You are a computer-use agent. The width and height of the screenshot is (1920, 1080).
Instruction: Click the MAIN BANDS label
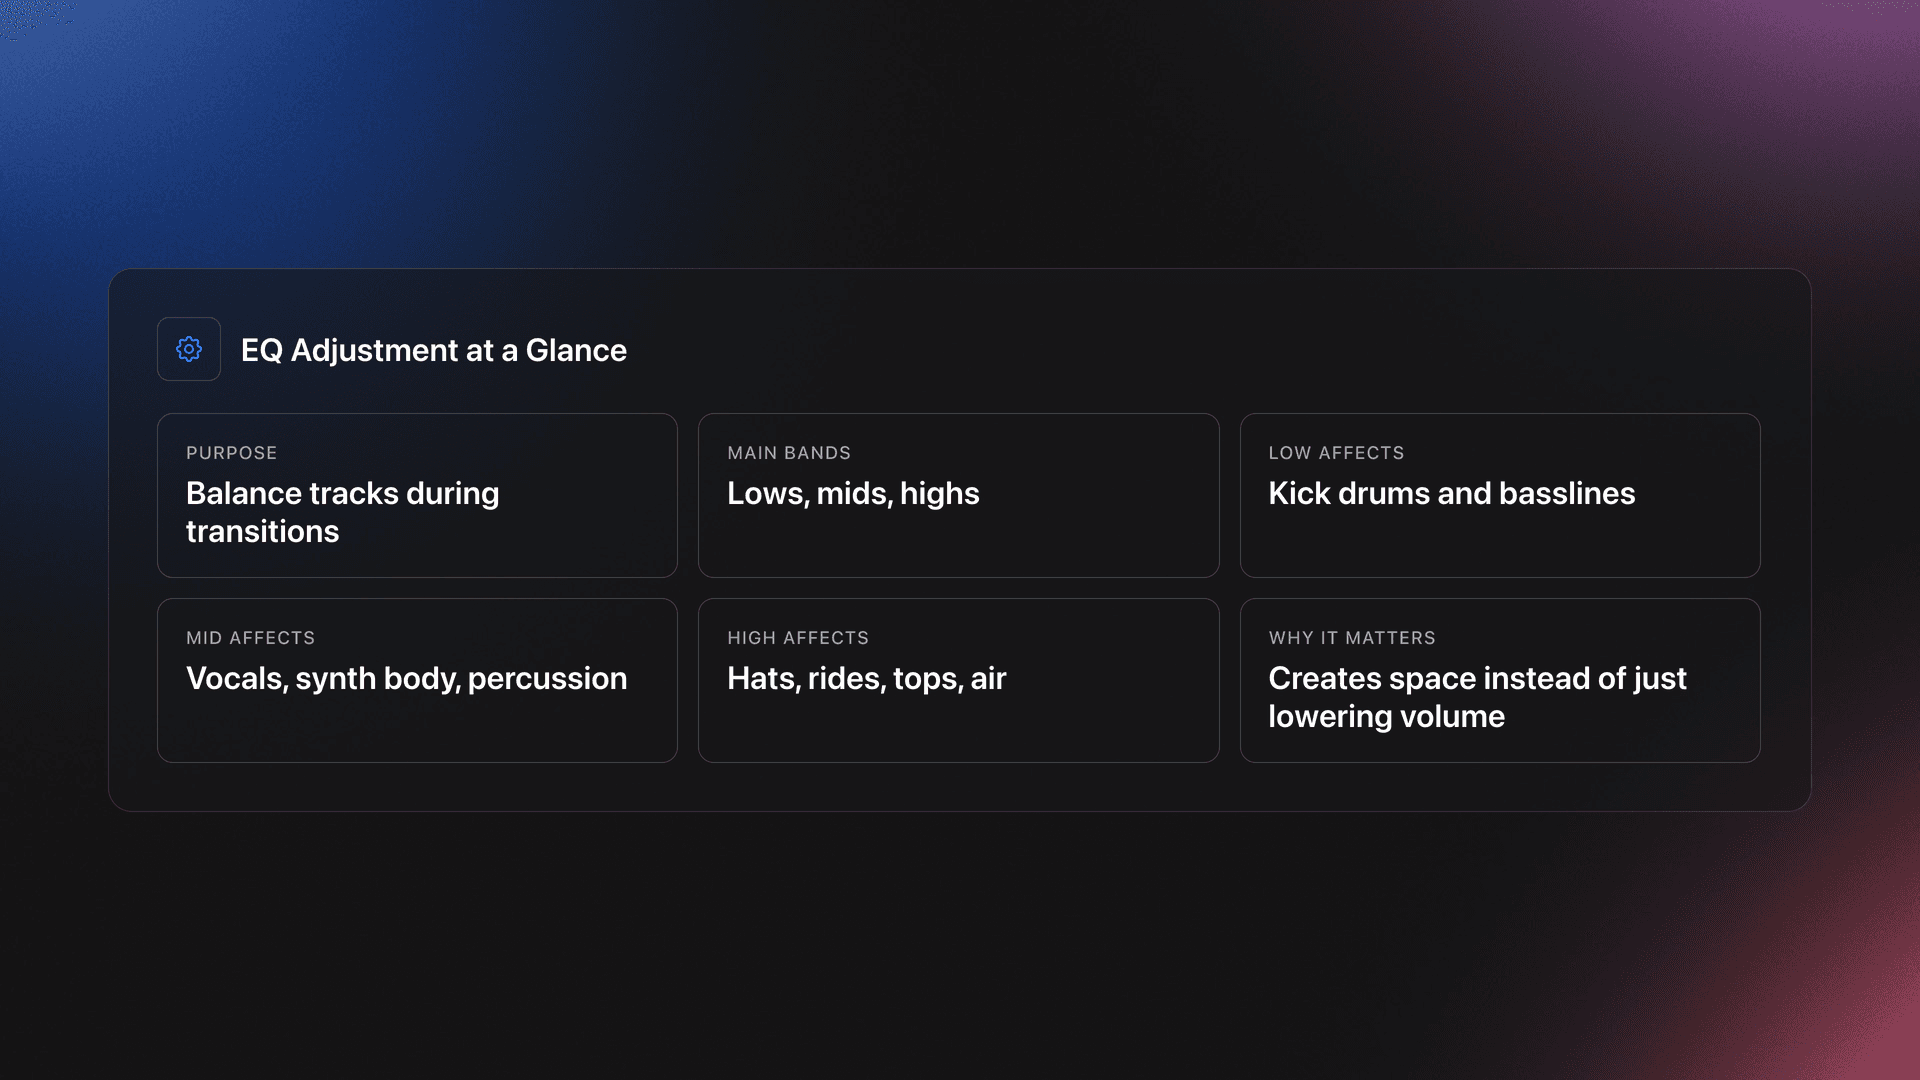click(x=788, y=453)
